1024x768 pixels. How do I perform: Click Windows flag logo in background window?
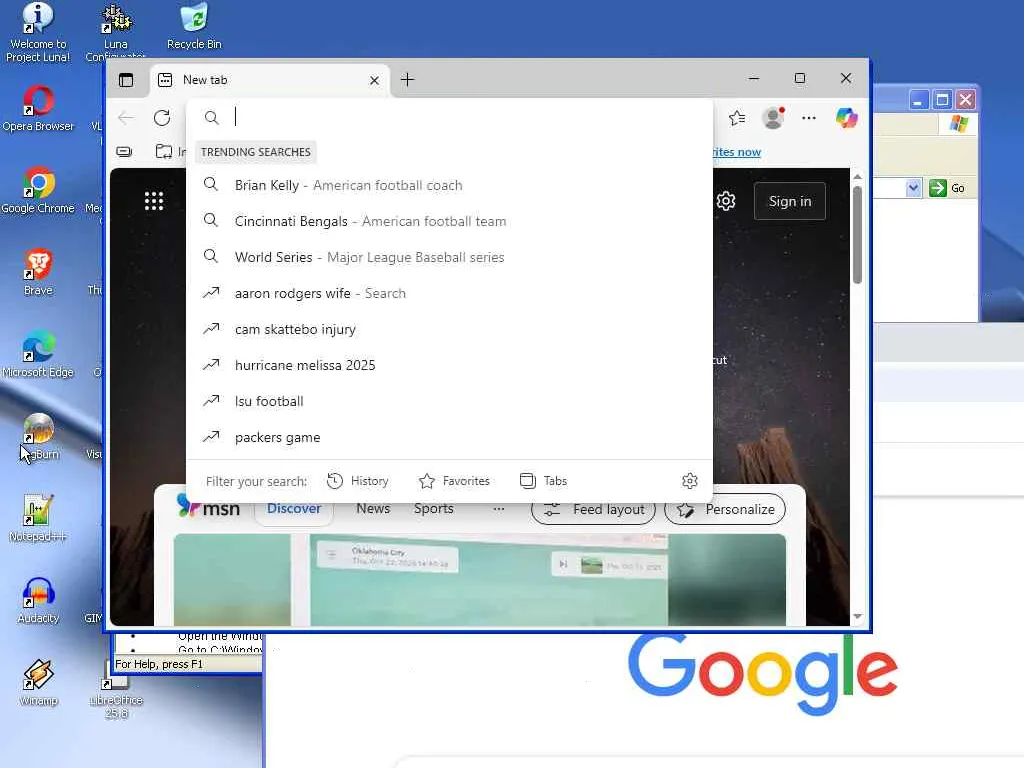tap(959, 123)
